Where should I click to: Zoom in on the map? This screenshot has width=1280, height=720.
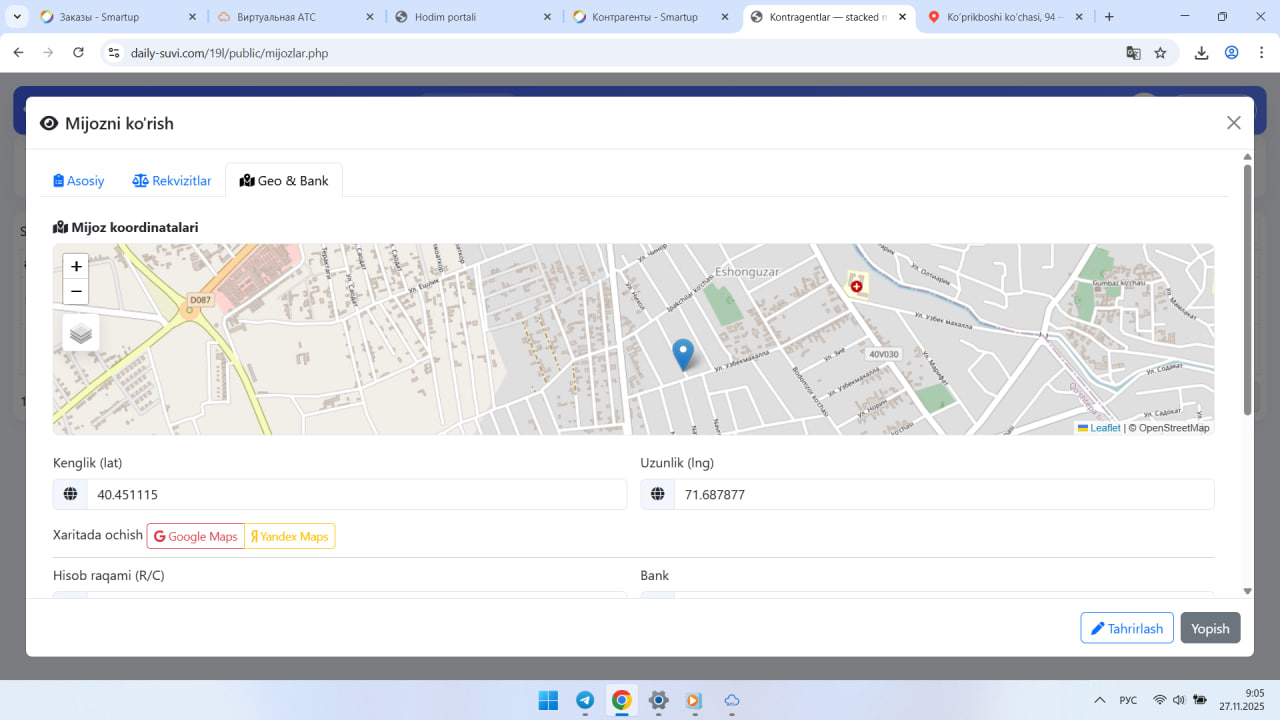click(76, 267)
